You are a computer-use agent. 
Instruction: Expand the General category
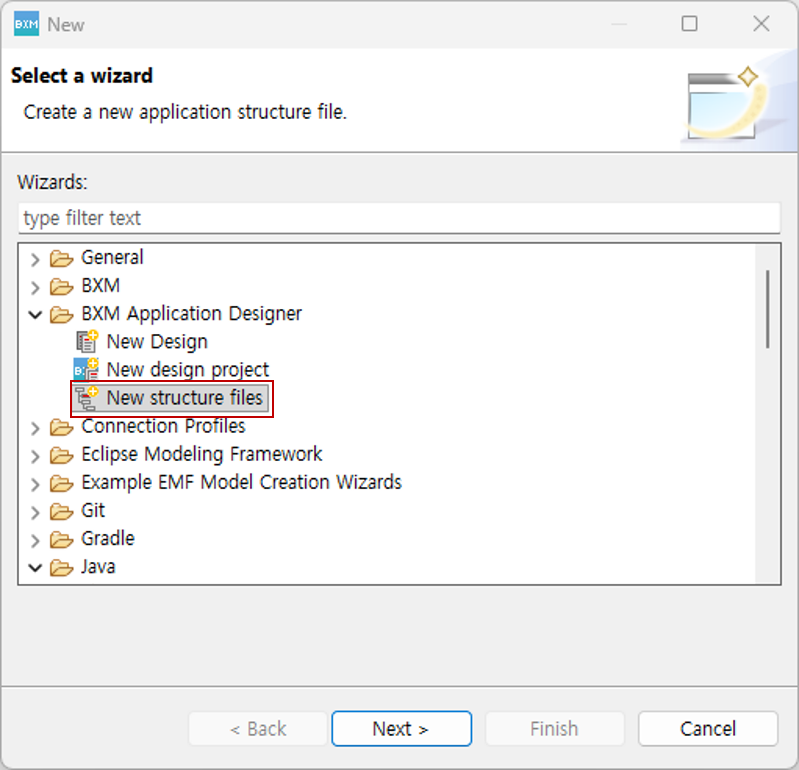36,259
